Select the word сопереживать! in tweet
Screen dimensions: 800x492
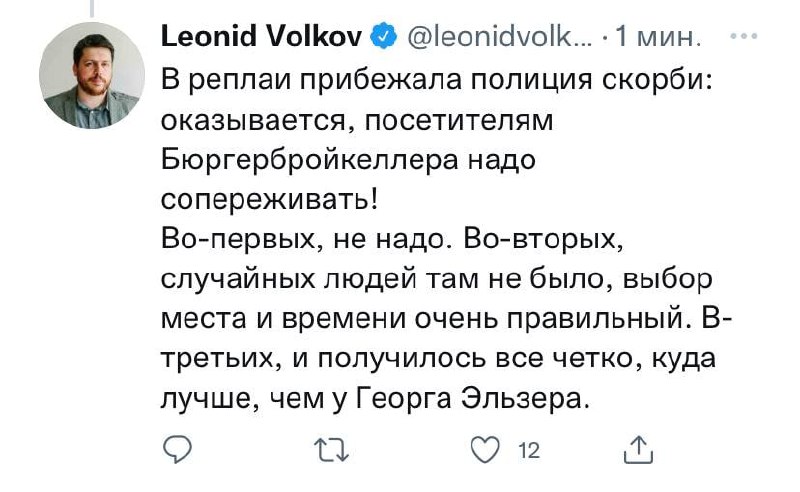(x=270, y=201)
